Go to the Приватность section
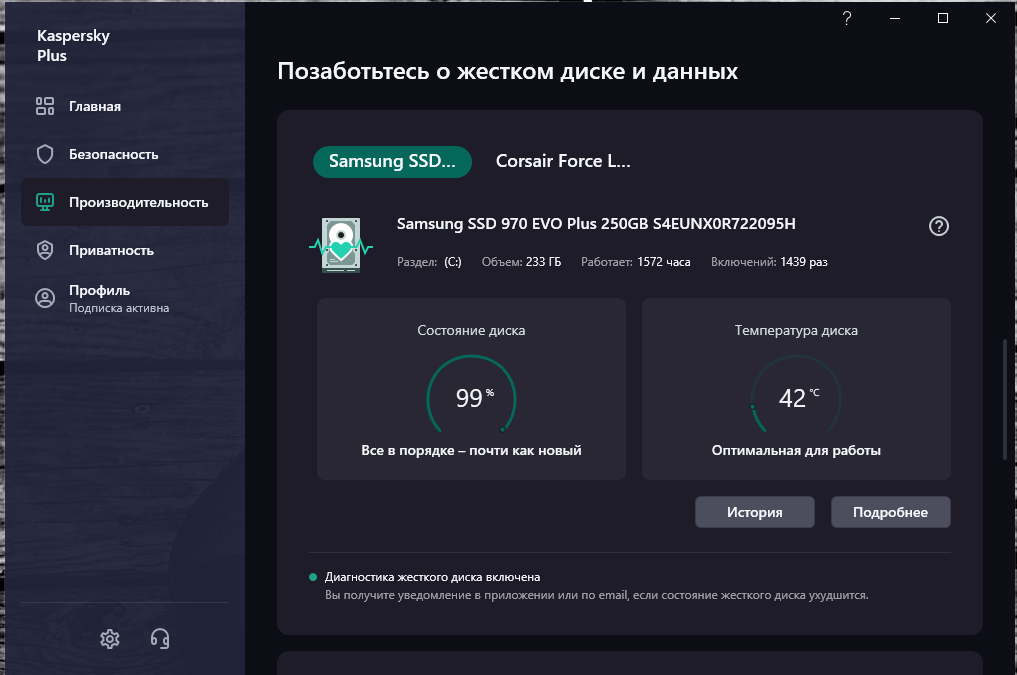The image size is (1017, 675). tap(125, 250)
